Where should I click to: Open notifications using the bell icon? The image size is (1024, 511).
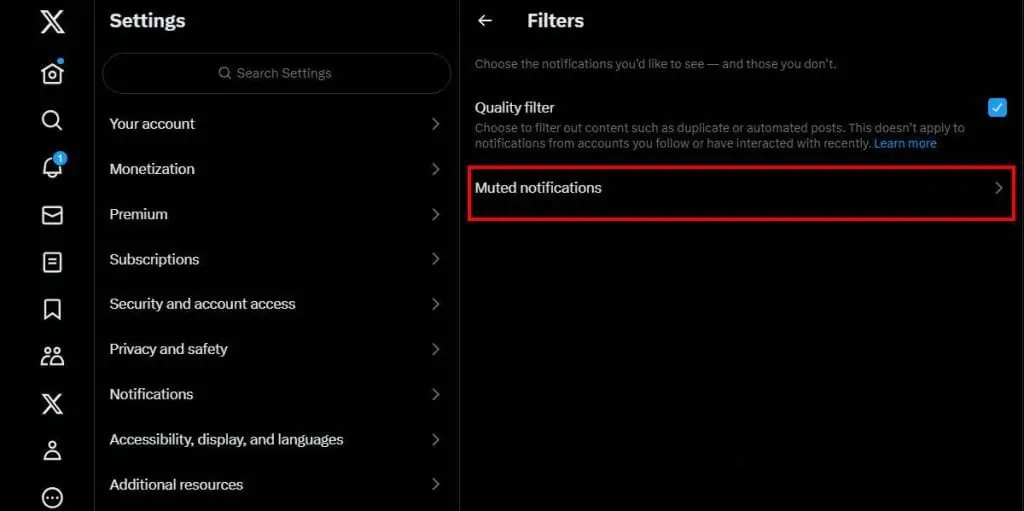(x=52, y=167)
